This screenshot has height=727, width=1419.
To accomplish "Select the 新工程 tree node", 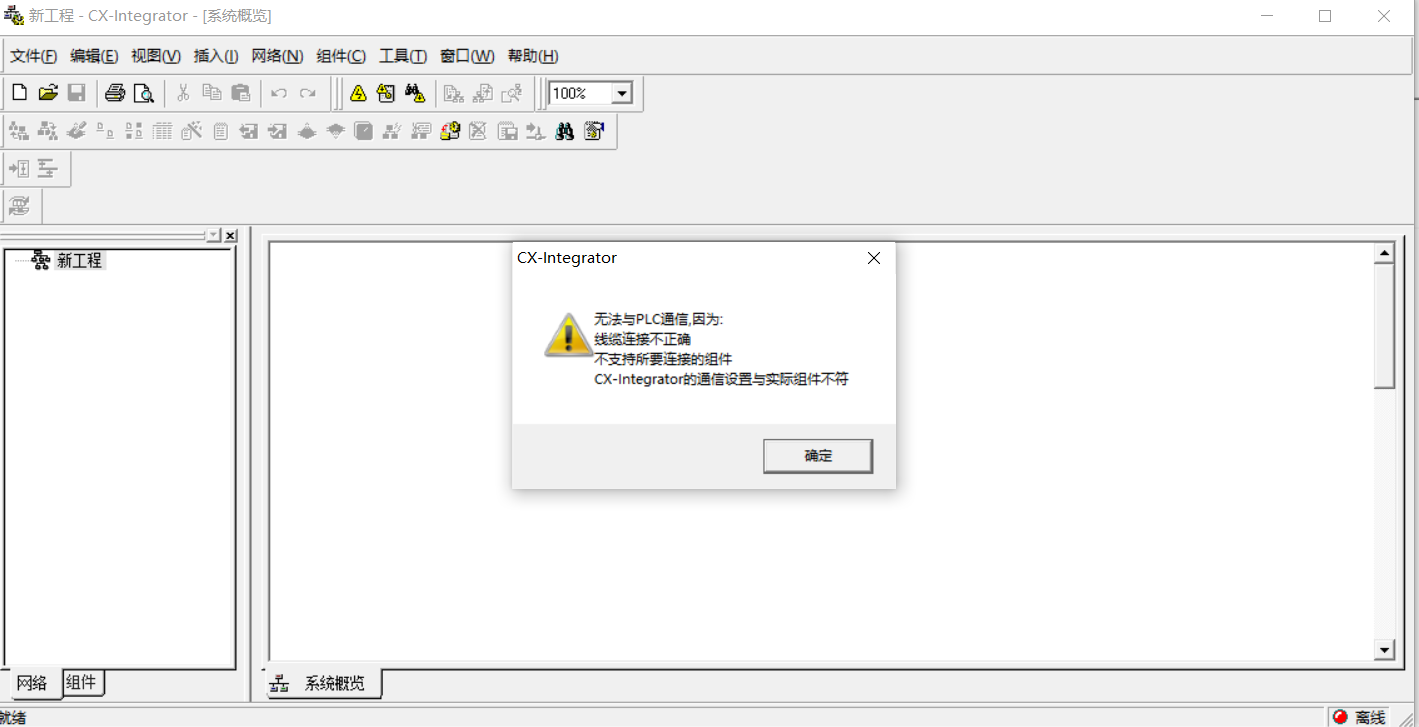I will pos(79,260).
